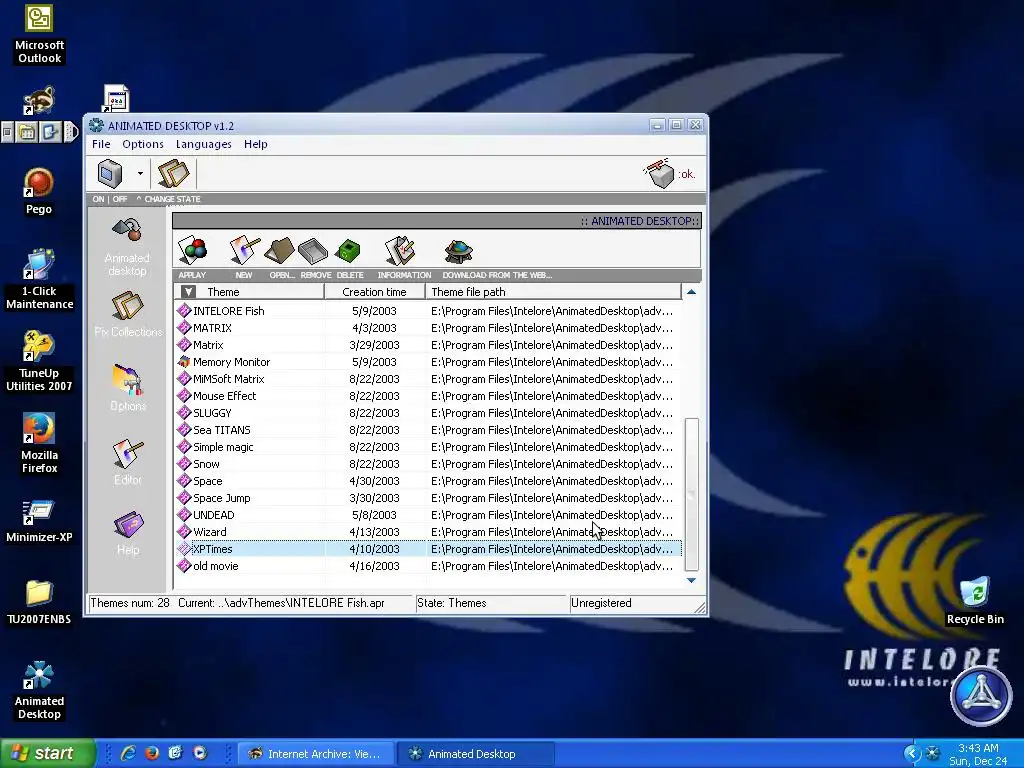Click scroll down arrow of theme list

pos(691,580)
